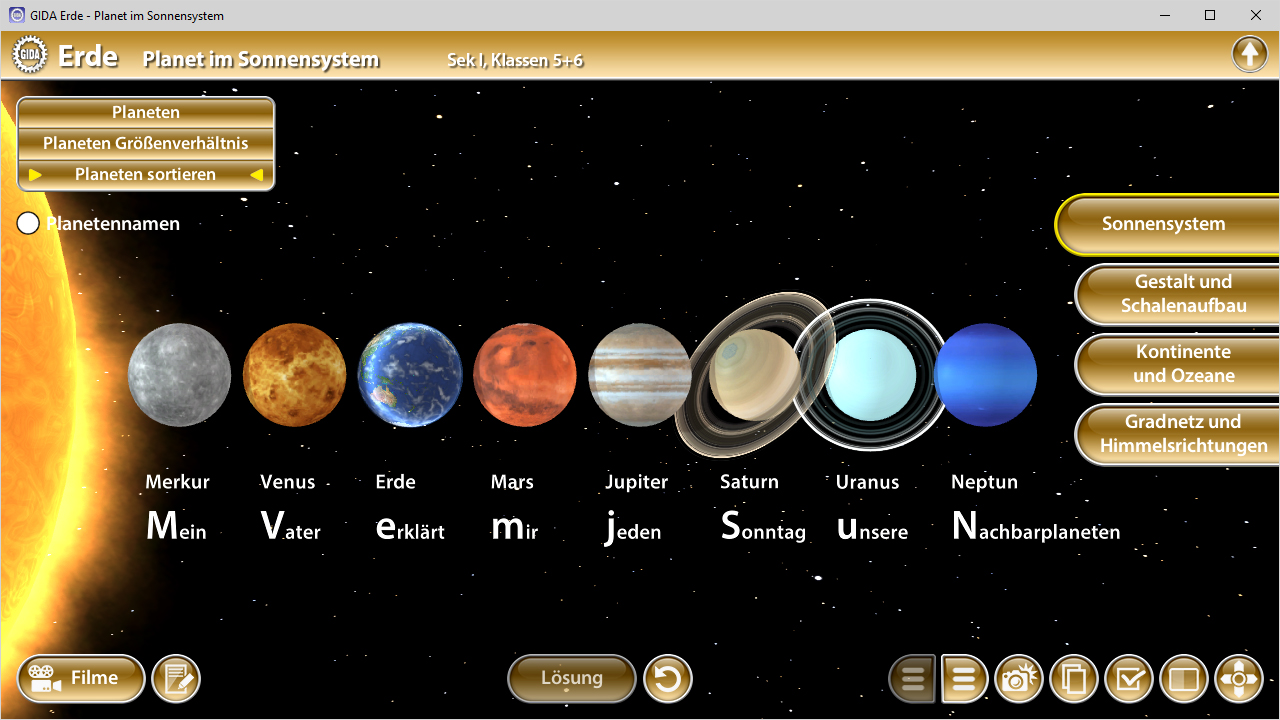This screenshot has width=1280, height=720.
Task: Open the checkmark answer-check icon
Action: click(1129, 678)
